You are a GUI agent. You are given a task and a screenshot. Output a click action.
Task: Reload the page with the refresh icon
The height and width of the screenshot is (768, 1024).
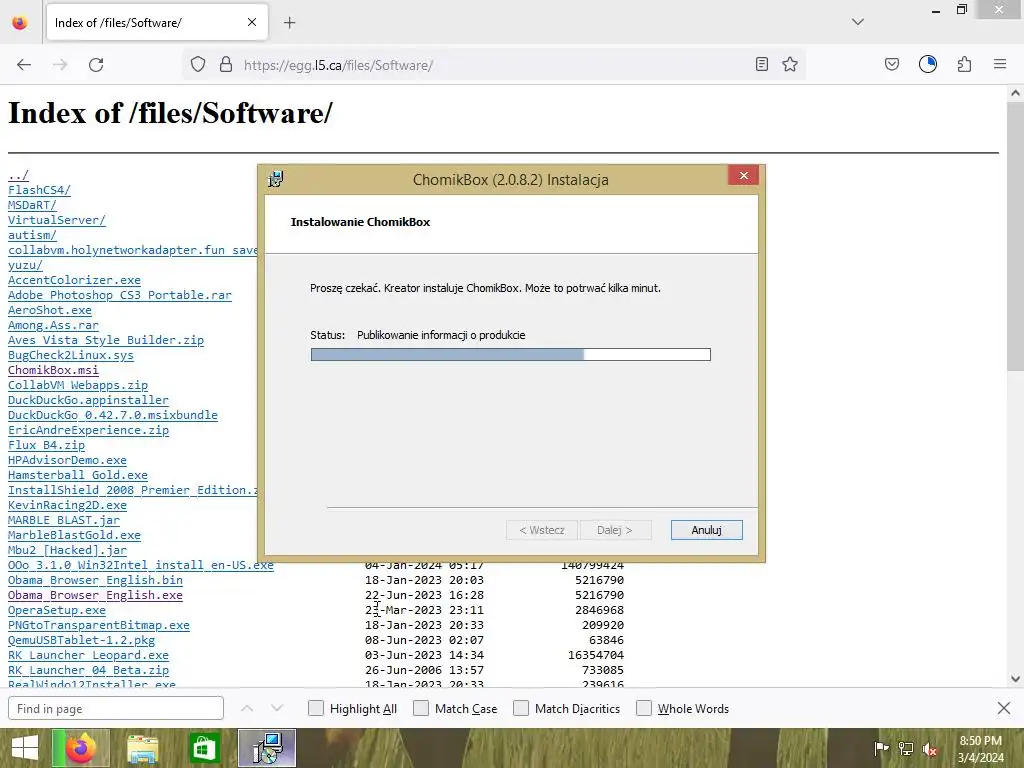96,65
